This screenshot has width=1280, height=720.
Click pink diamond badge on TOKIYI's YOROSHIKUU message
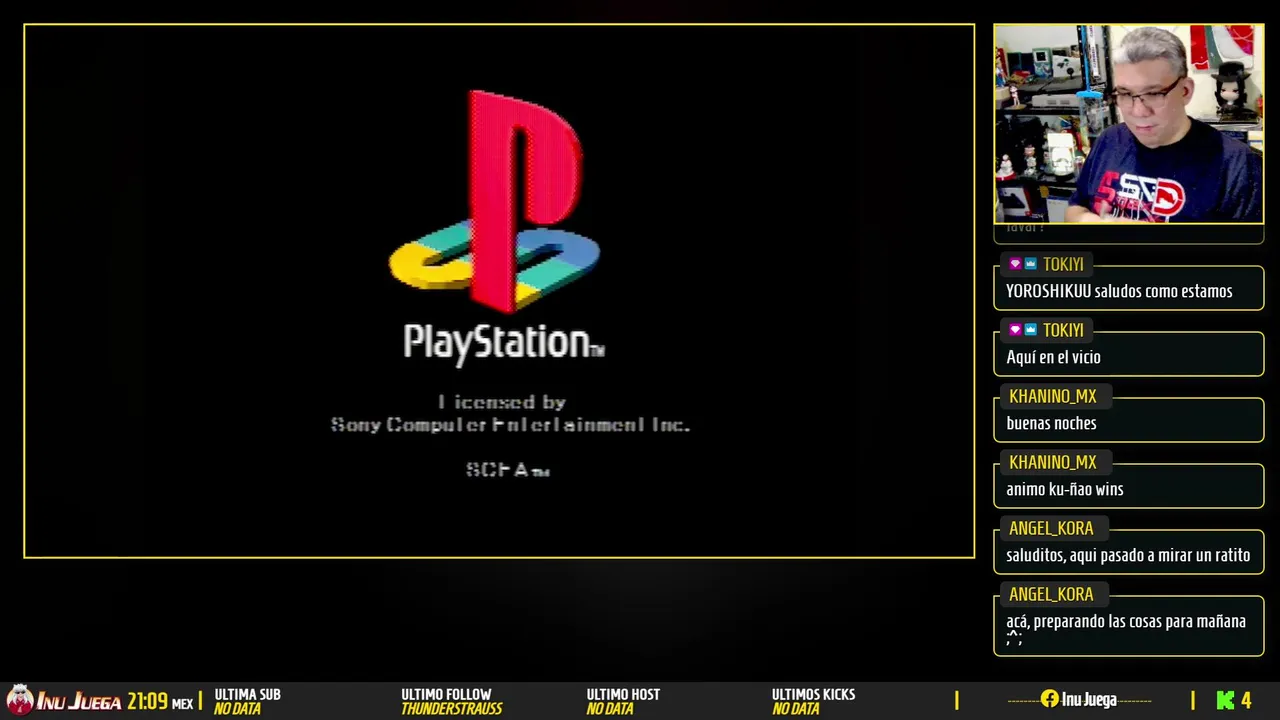tap(1015, 264)
